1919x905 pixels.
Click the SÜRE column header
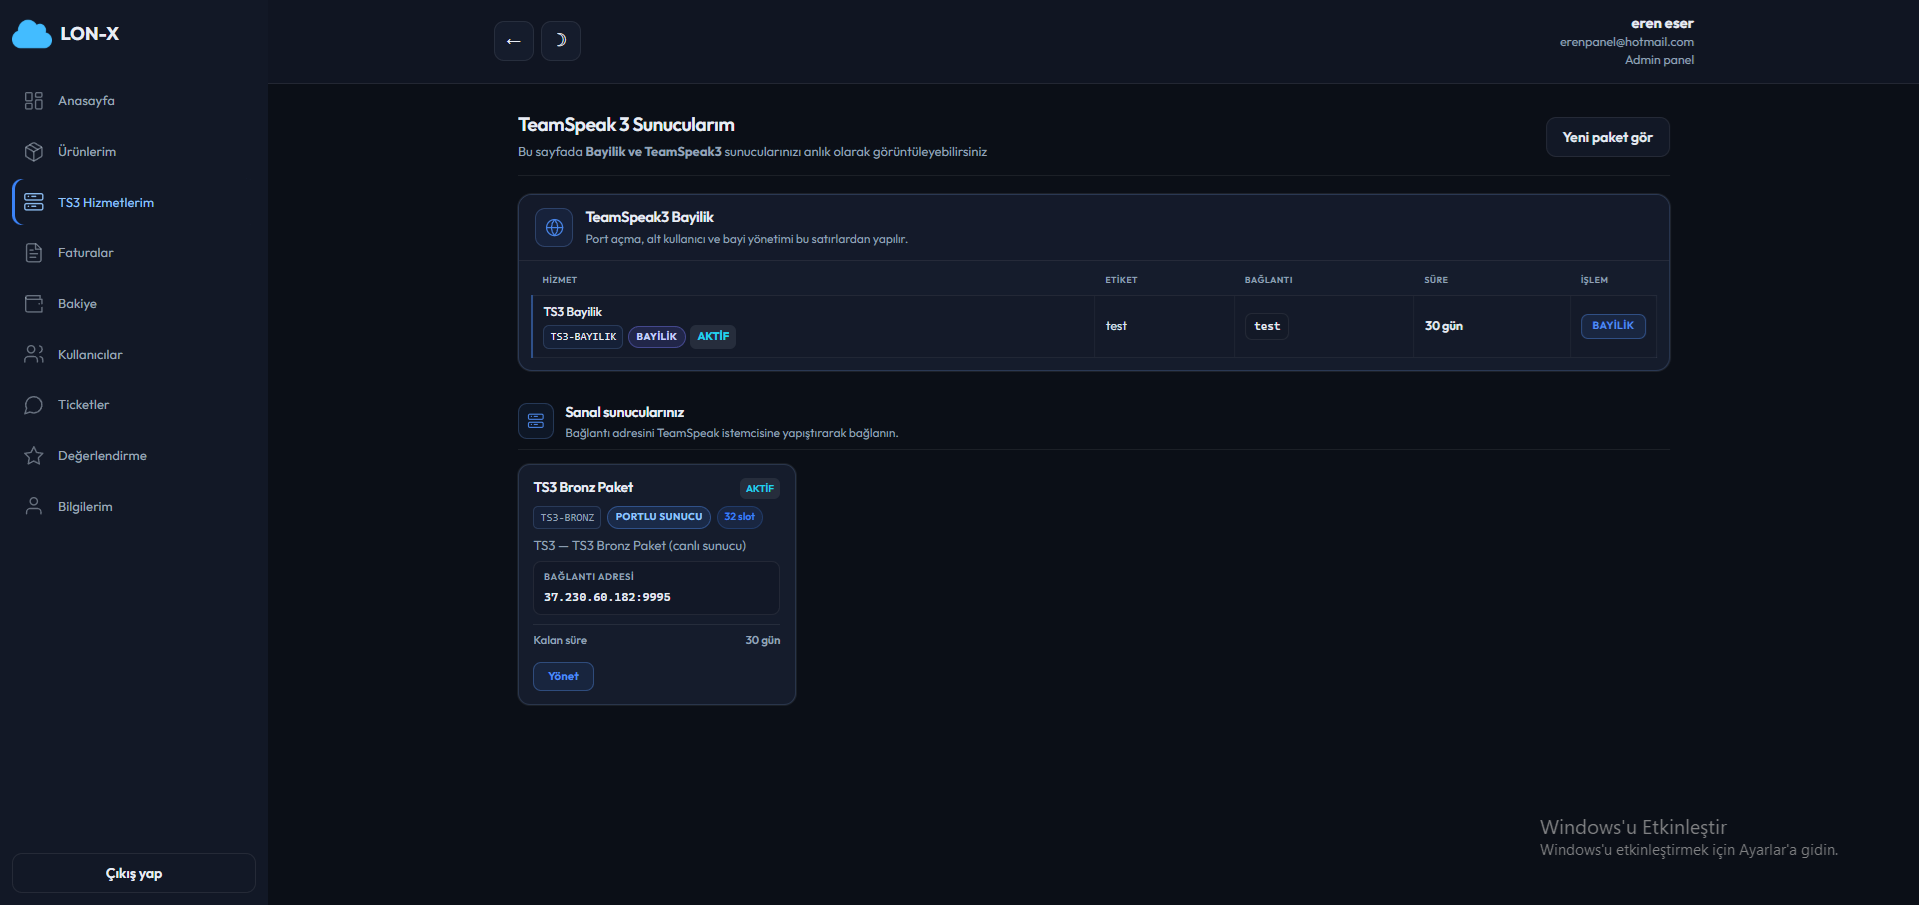point(1436,280)
